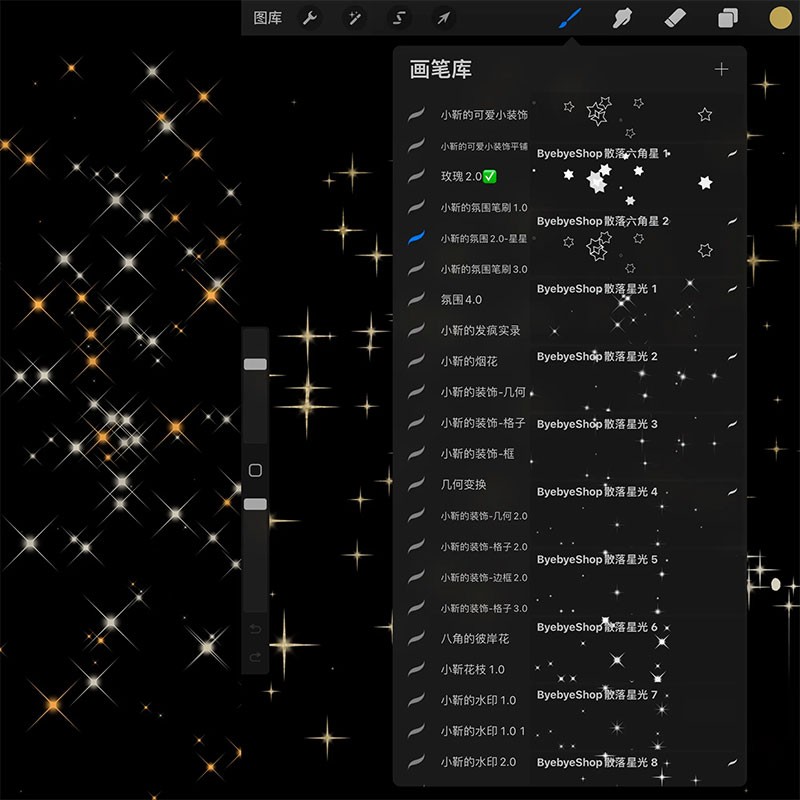This screenshot has width=800, height=800.
Task: Select the Eraser tool
Action: coord(676,18)
